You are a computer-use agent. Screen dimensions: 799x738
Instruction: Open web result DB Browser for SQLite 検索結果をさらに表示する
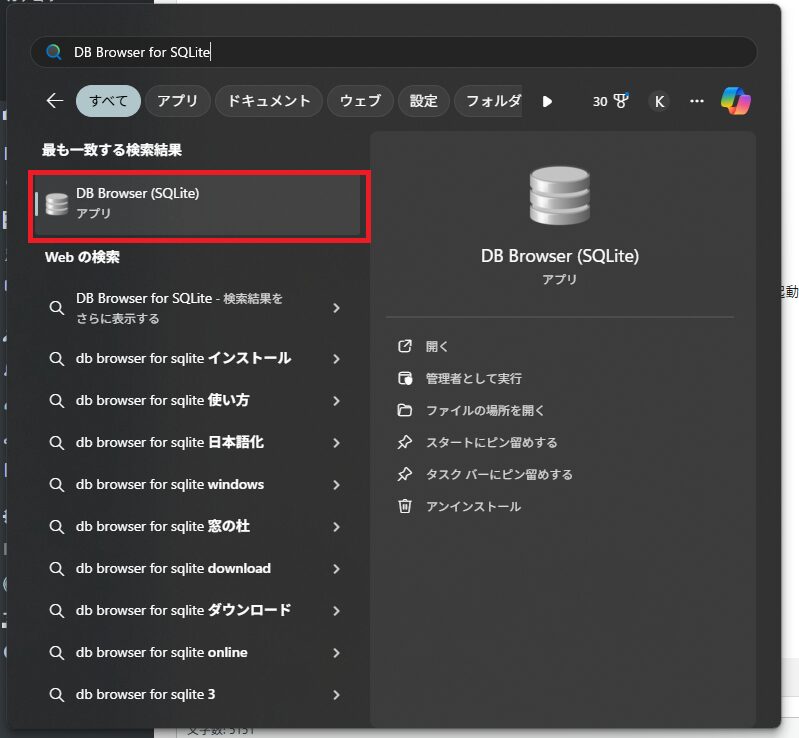(199, 308)
